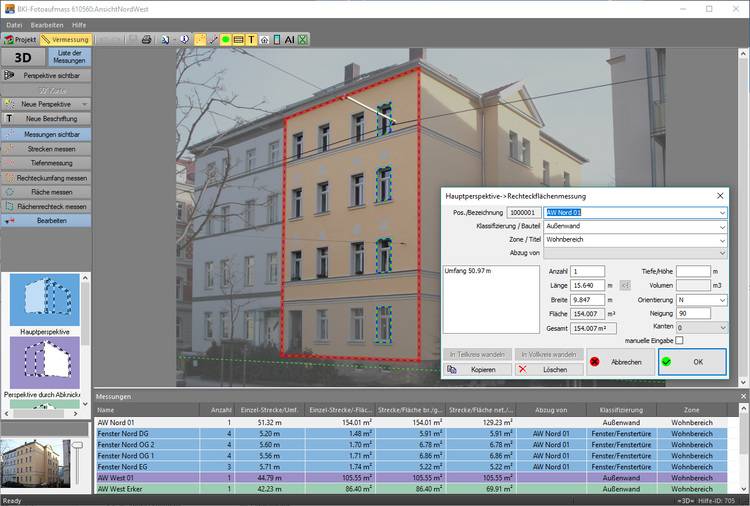Click the info circle toolbar icon

185,39
